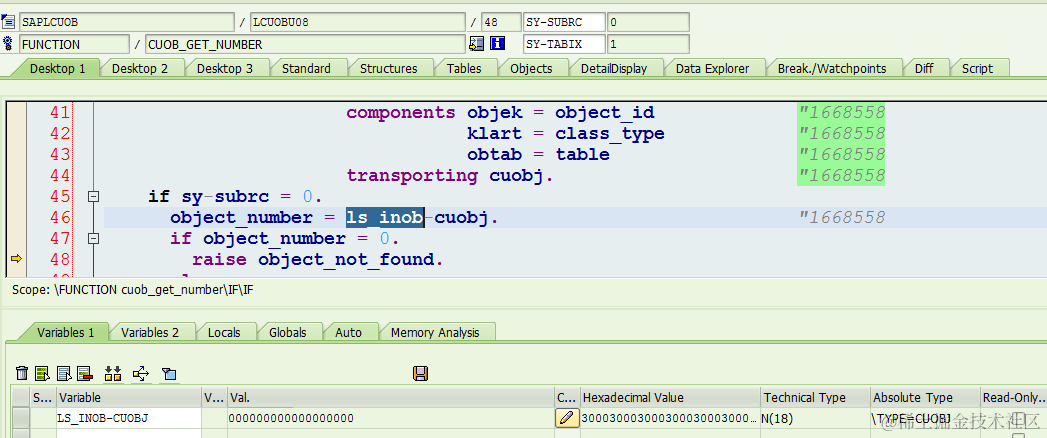Image resolution: width=1047 pixels, height=438 pixels.
Task: Click the event-type gear icon left of FUNCTION
Action: pos(8,44)
